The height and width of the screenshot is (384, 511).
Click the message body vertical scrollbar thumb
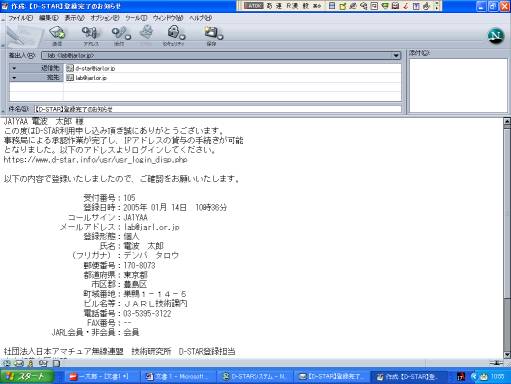click(x=507, y=212)
